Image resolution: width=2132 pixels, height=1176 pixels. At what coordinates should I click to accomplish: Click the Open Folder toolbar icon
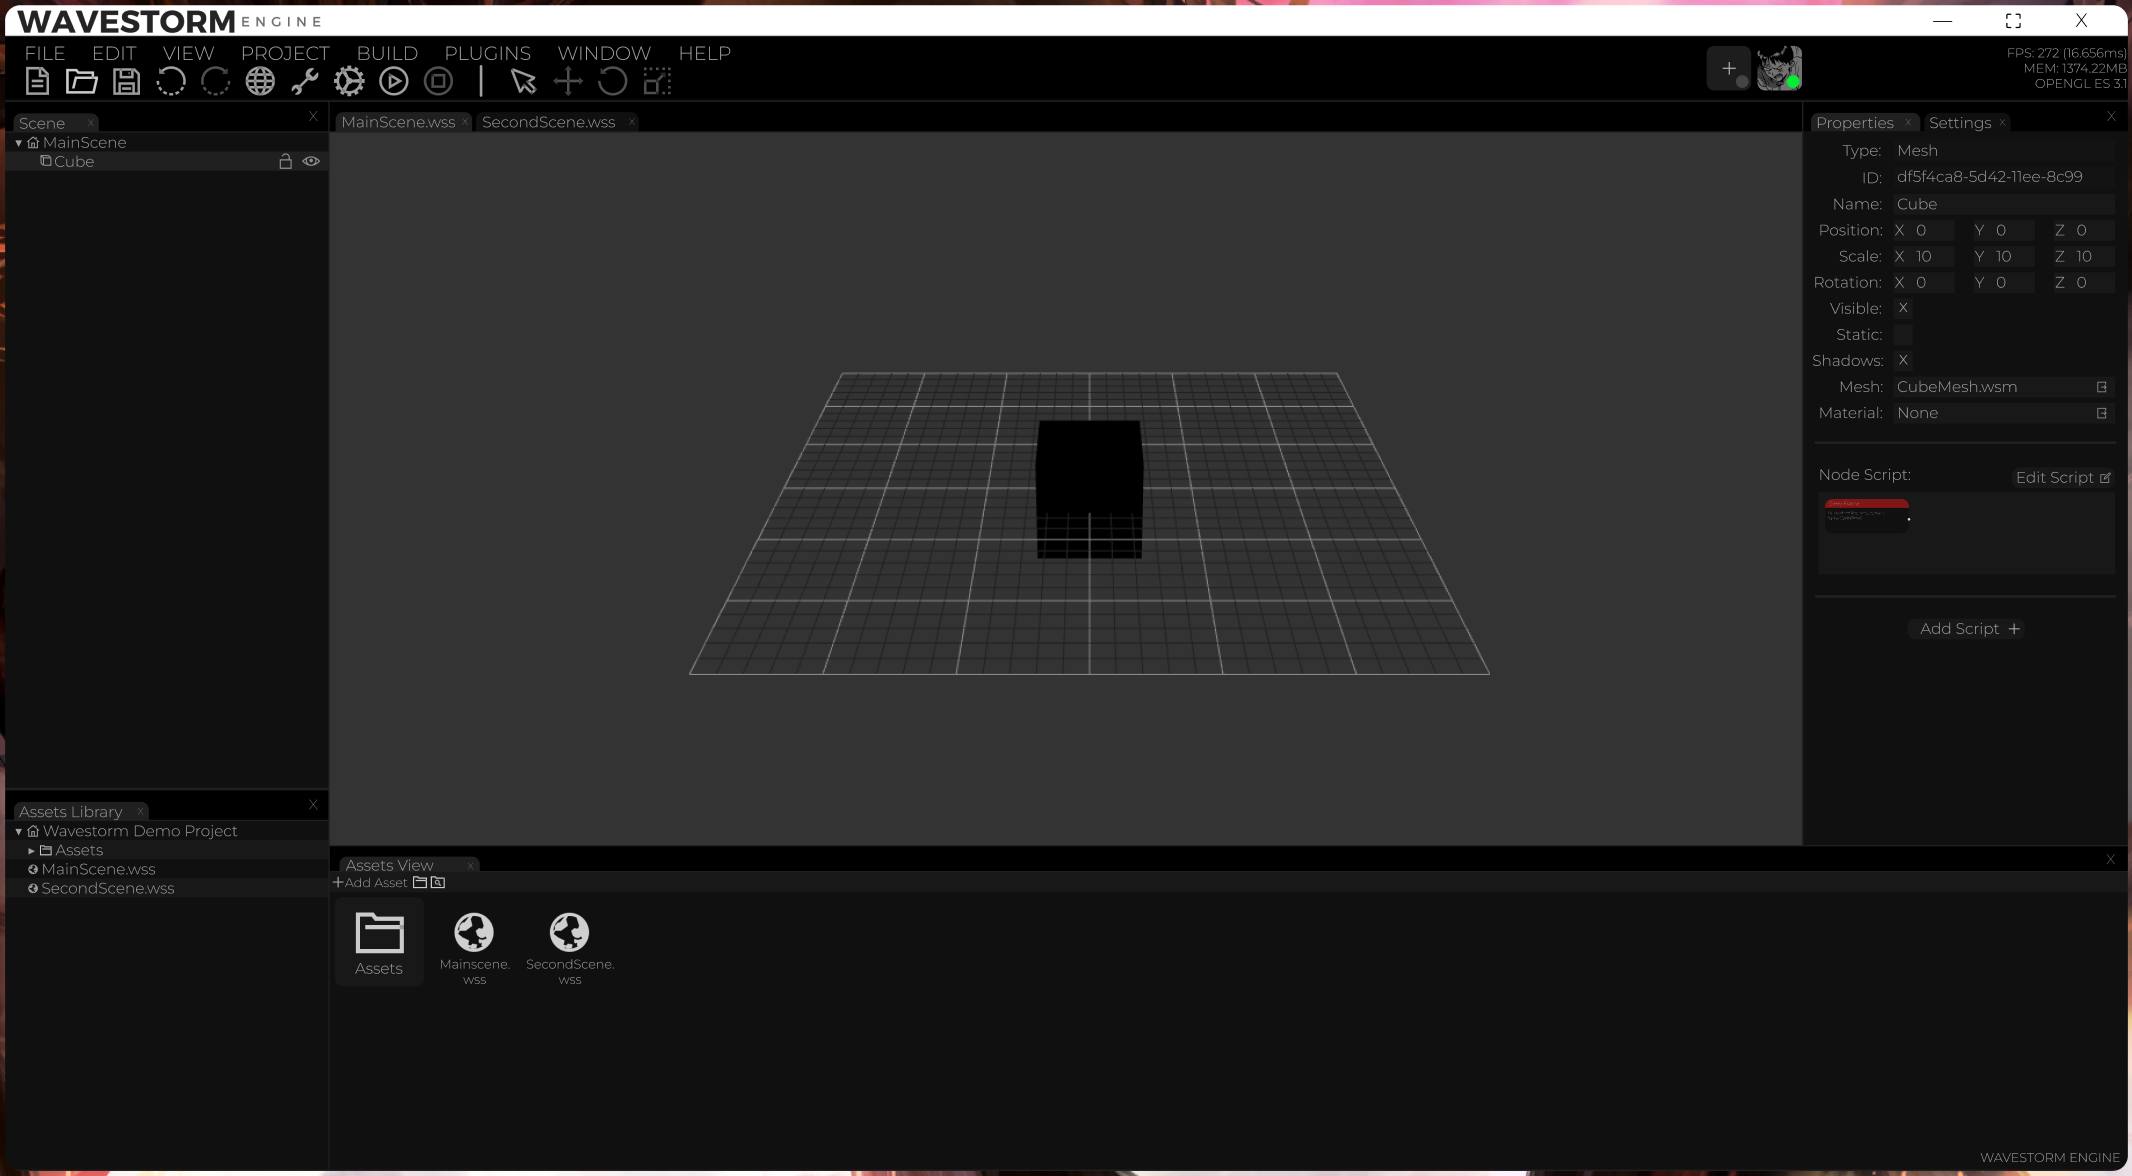click(82, 82)
